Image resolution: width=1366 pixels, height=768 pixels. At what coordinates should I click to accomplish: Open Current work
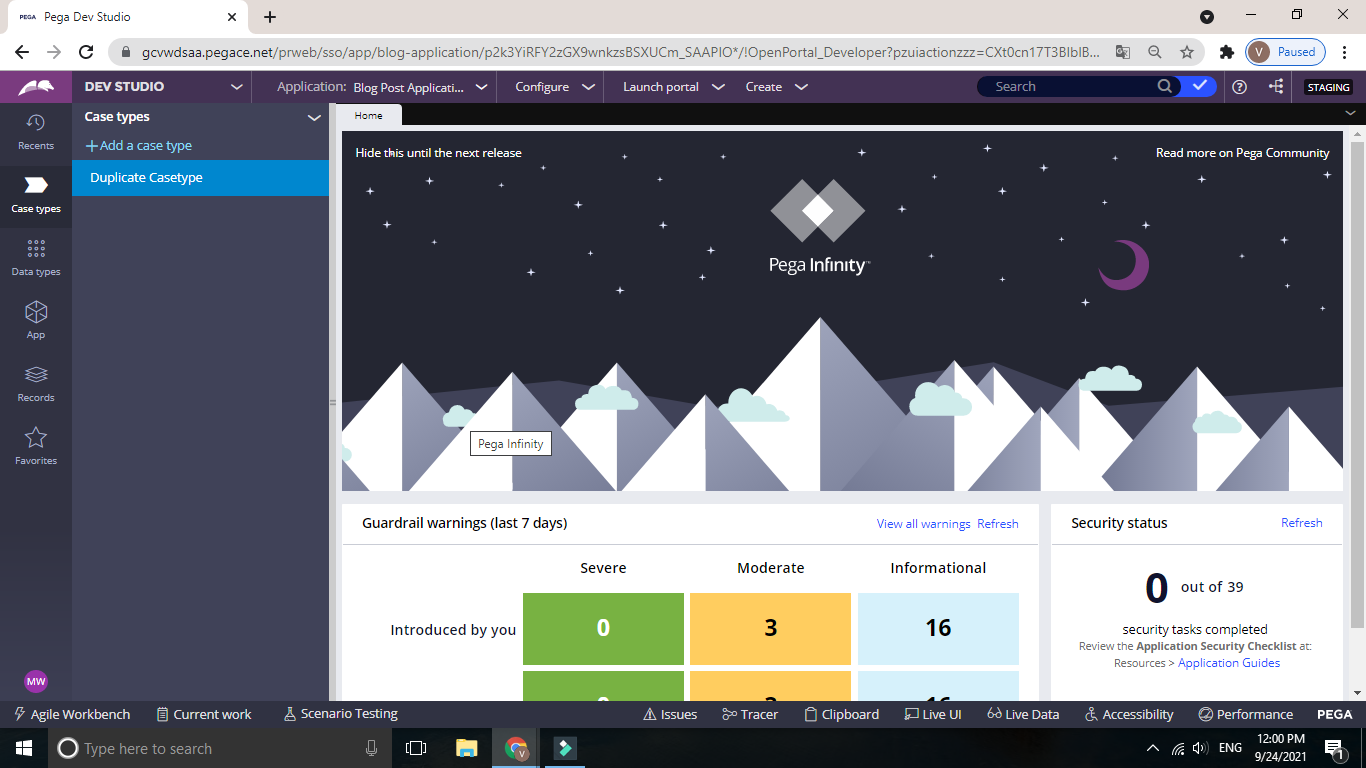coord(204,714)
